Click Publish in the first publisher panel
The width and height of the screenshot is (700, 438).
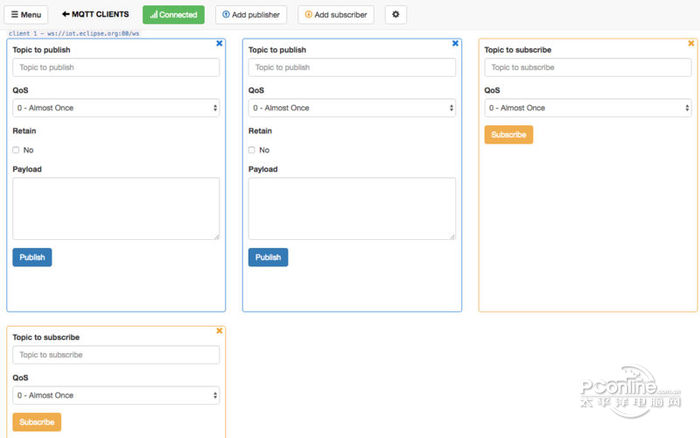click(32, 257)
